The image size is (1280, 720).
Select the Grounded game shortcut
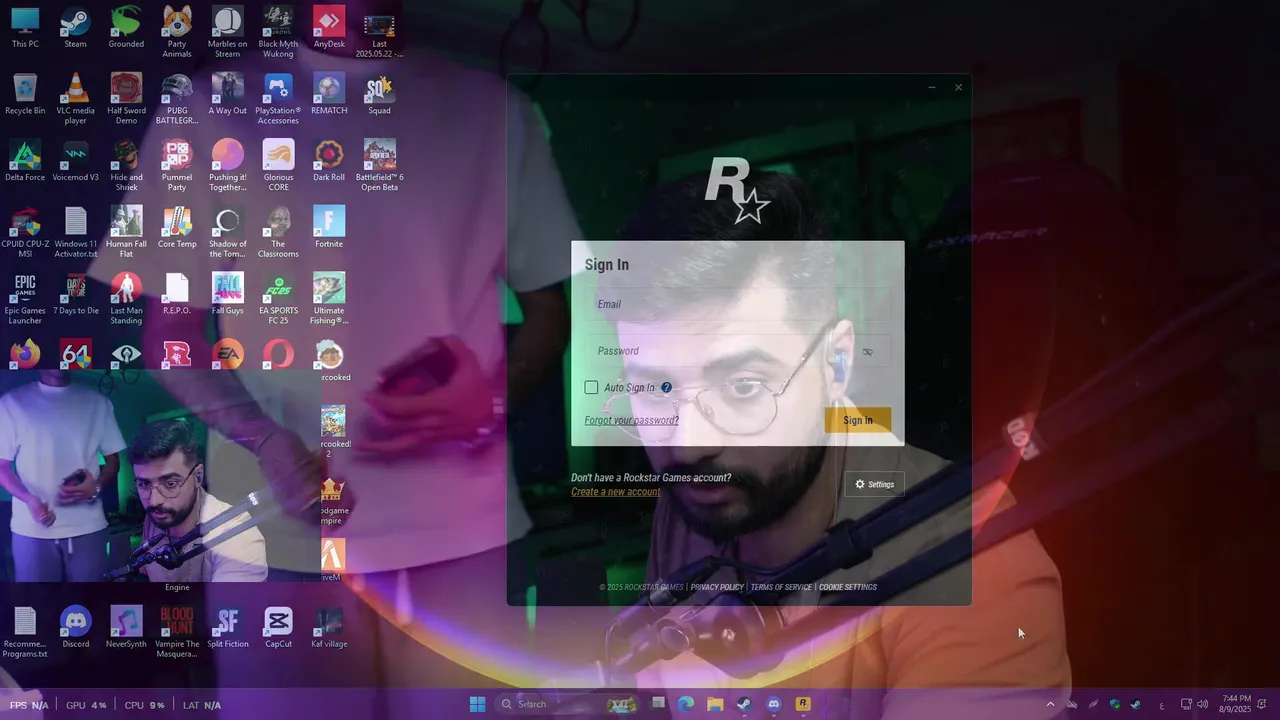pos(126,28)
